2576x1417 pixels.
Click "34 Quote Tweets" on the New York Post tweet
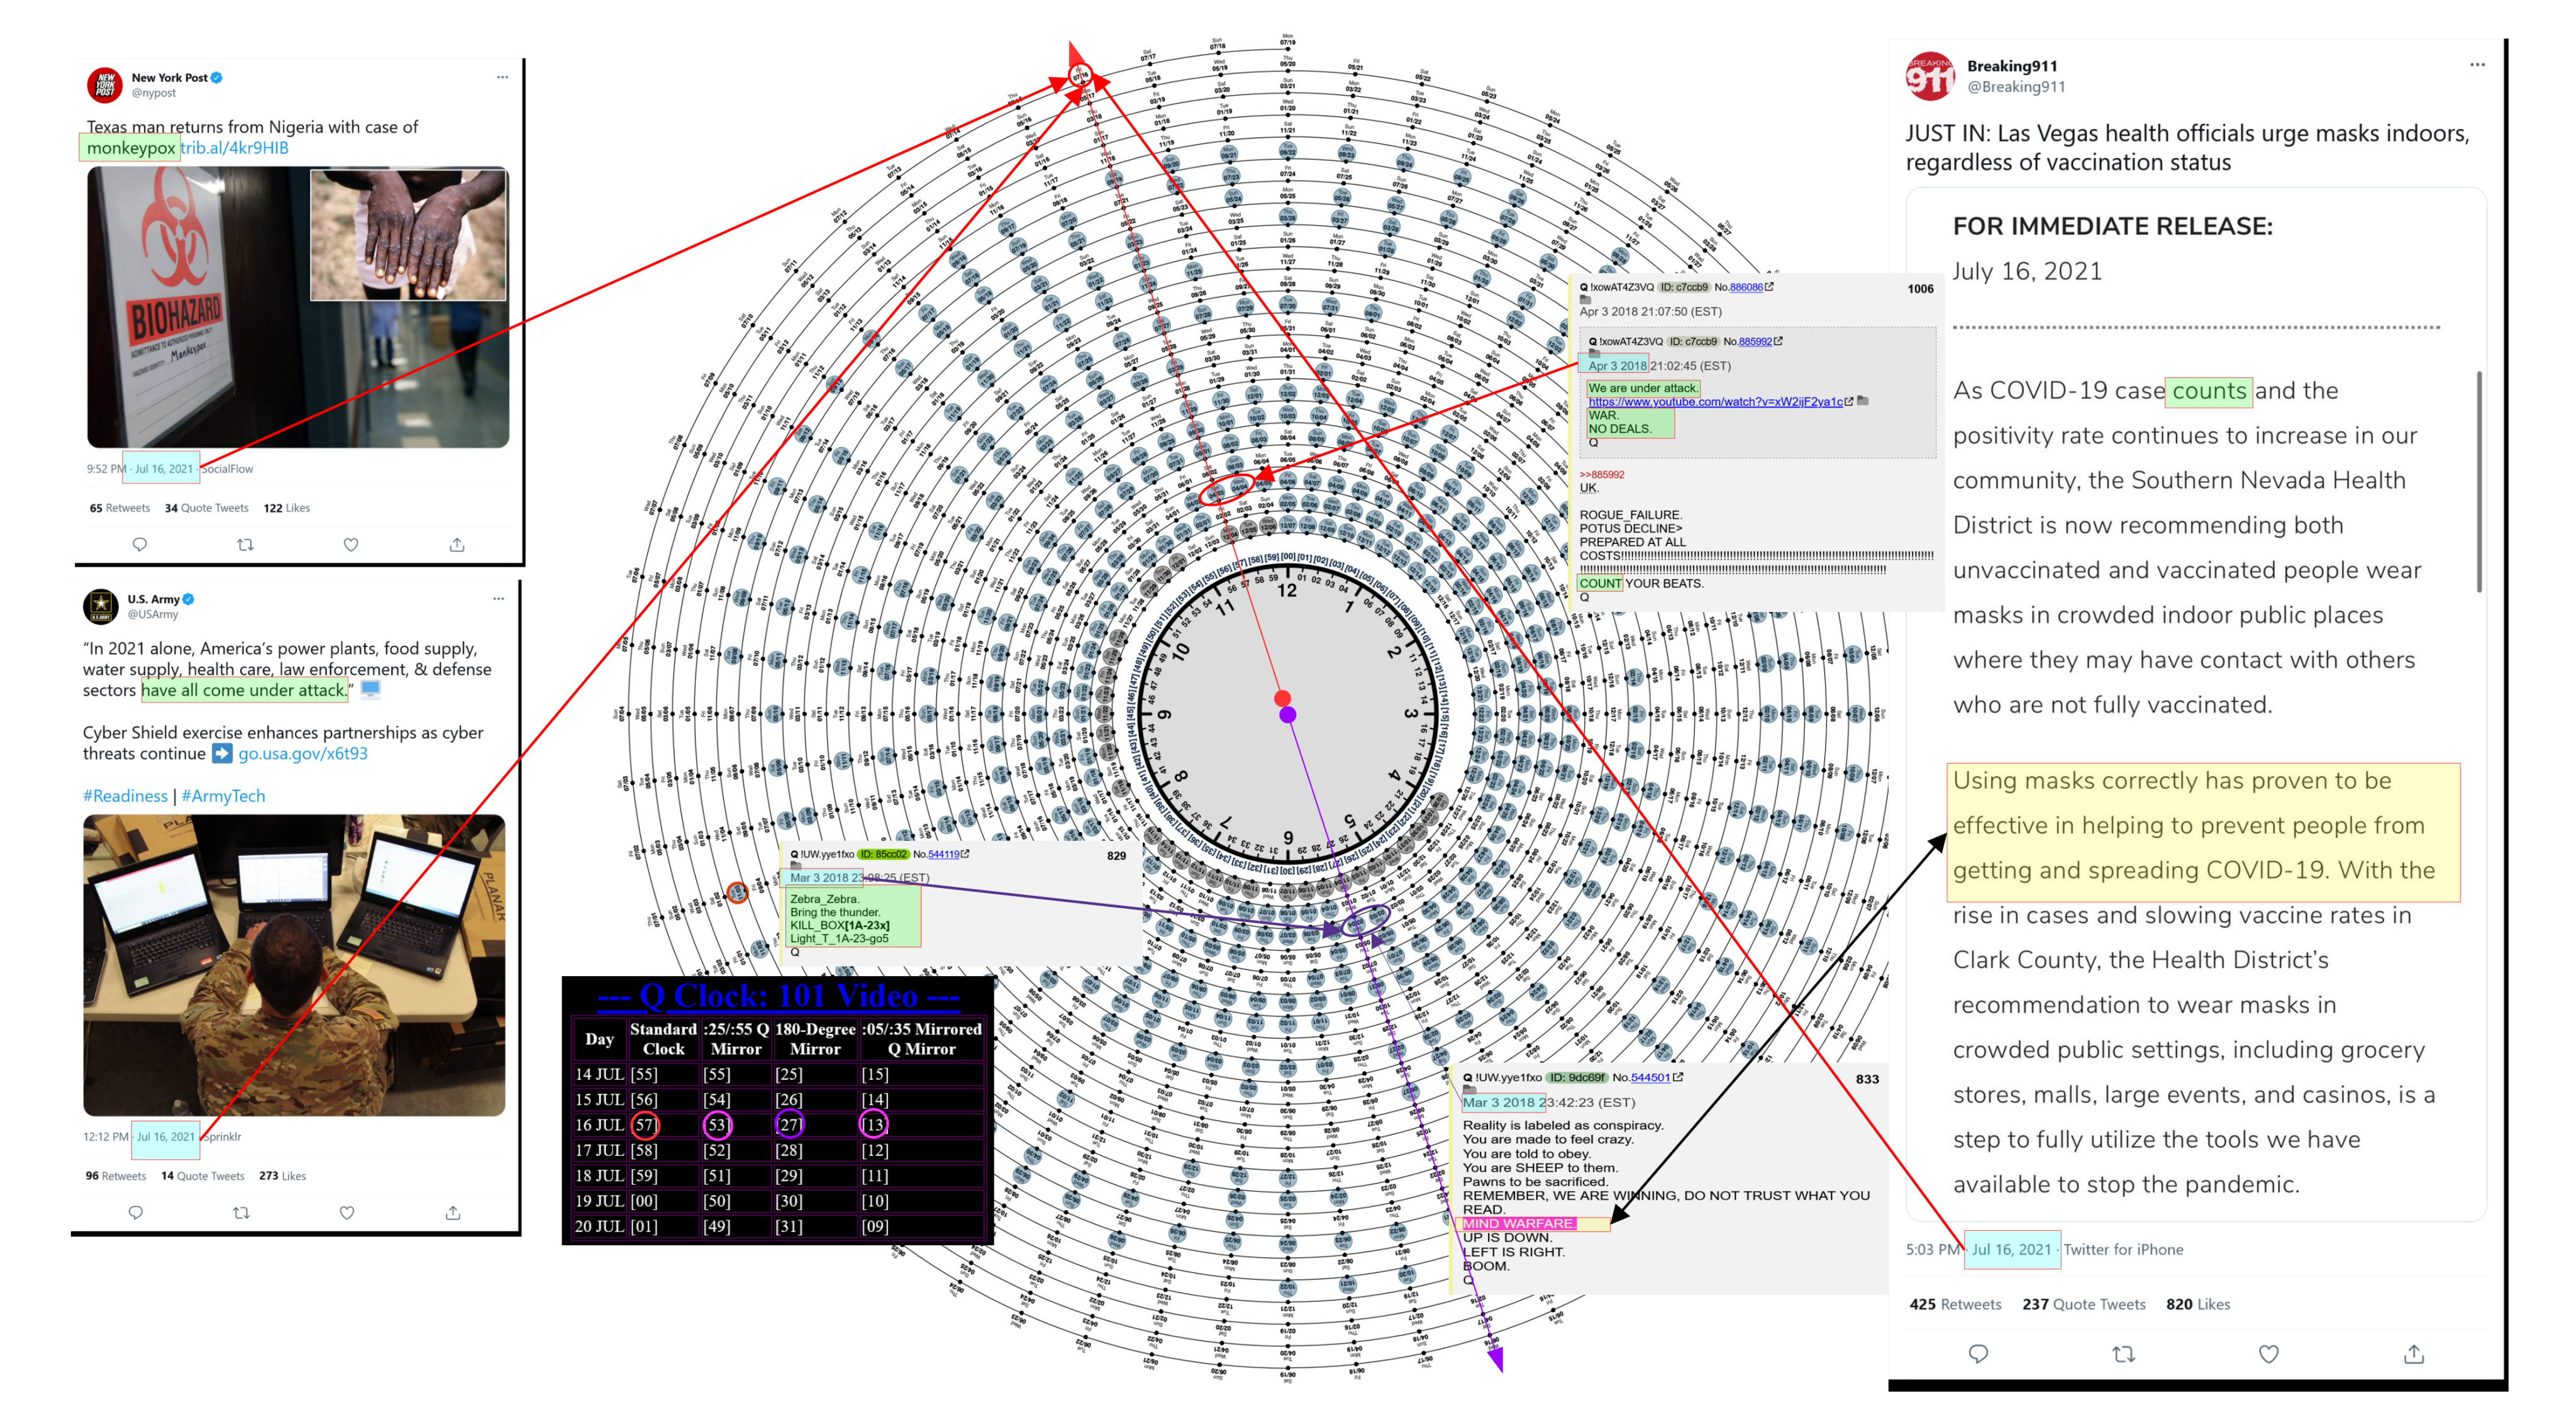click(x=206, y=508)
